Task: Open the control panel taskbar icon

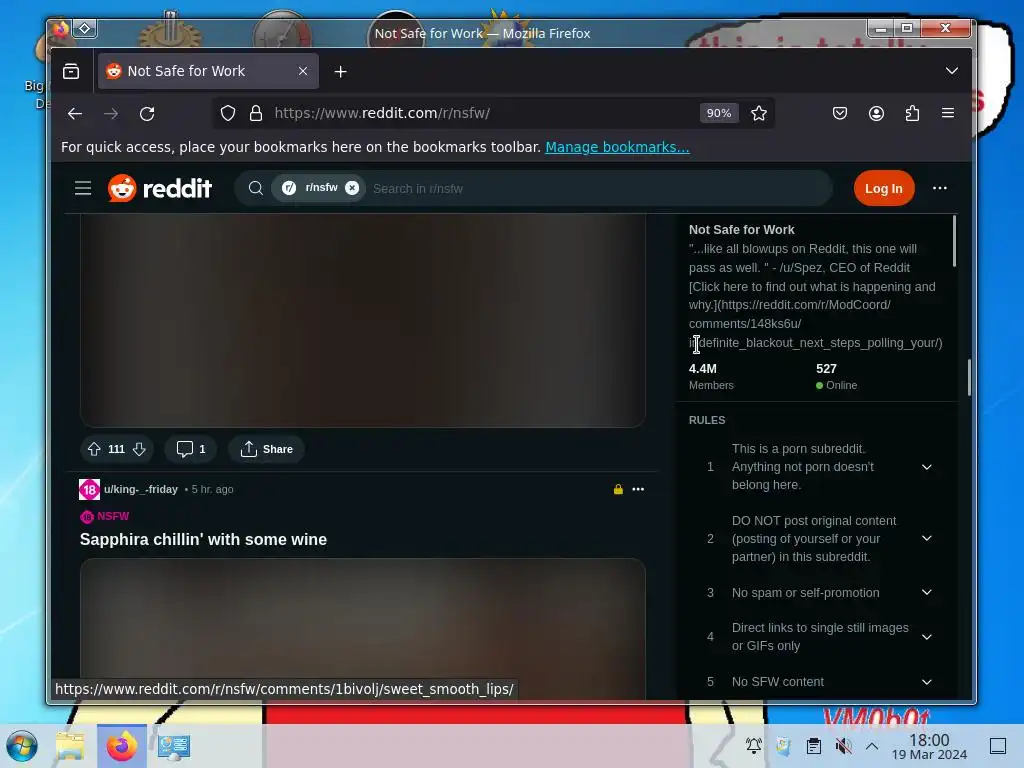Action: (174, 746)
